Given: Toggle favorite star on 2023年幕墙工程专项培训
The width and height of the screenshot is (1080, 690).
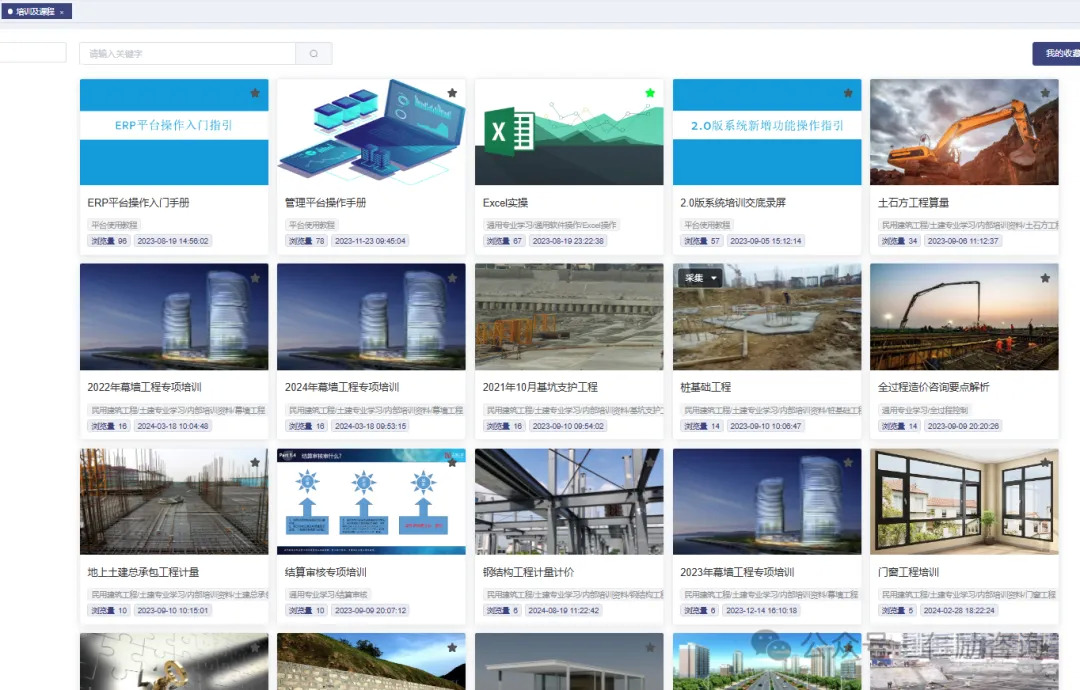Looking at the screenshot, I should [x=848, y=463].
